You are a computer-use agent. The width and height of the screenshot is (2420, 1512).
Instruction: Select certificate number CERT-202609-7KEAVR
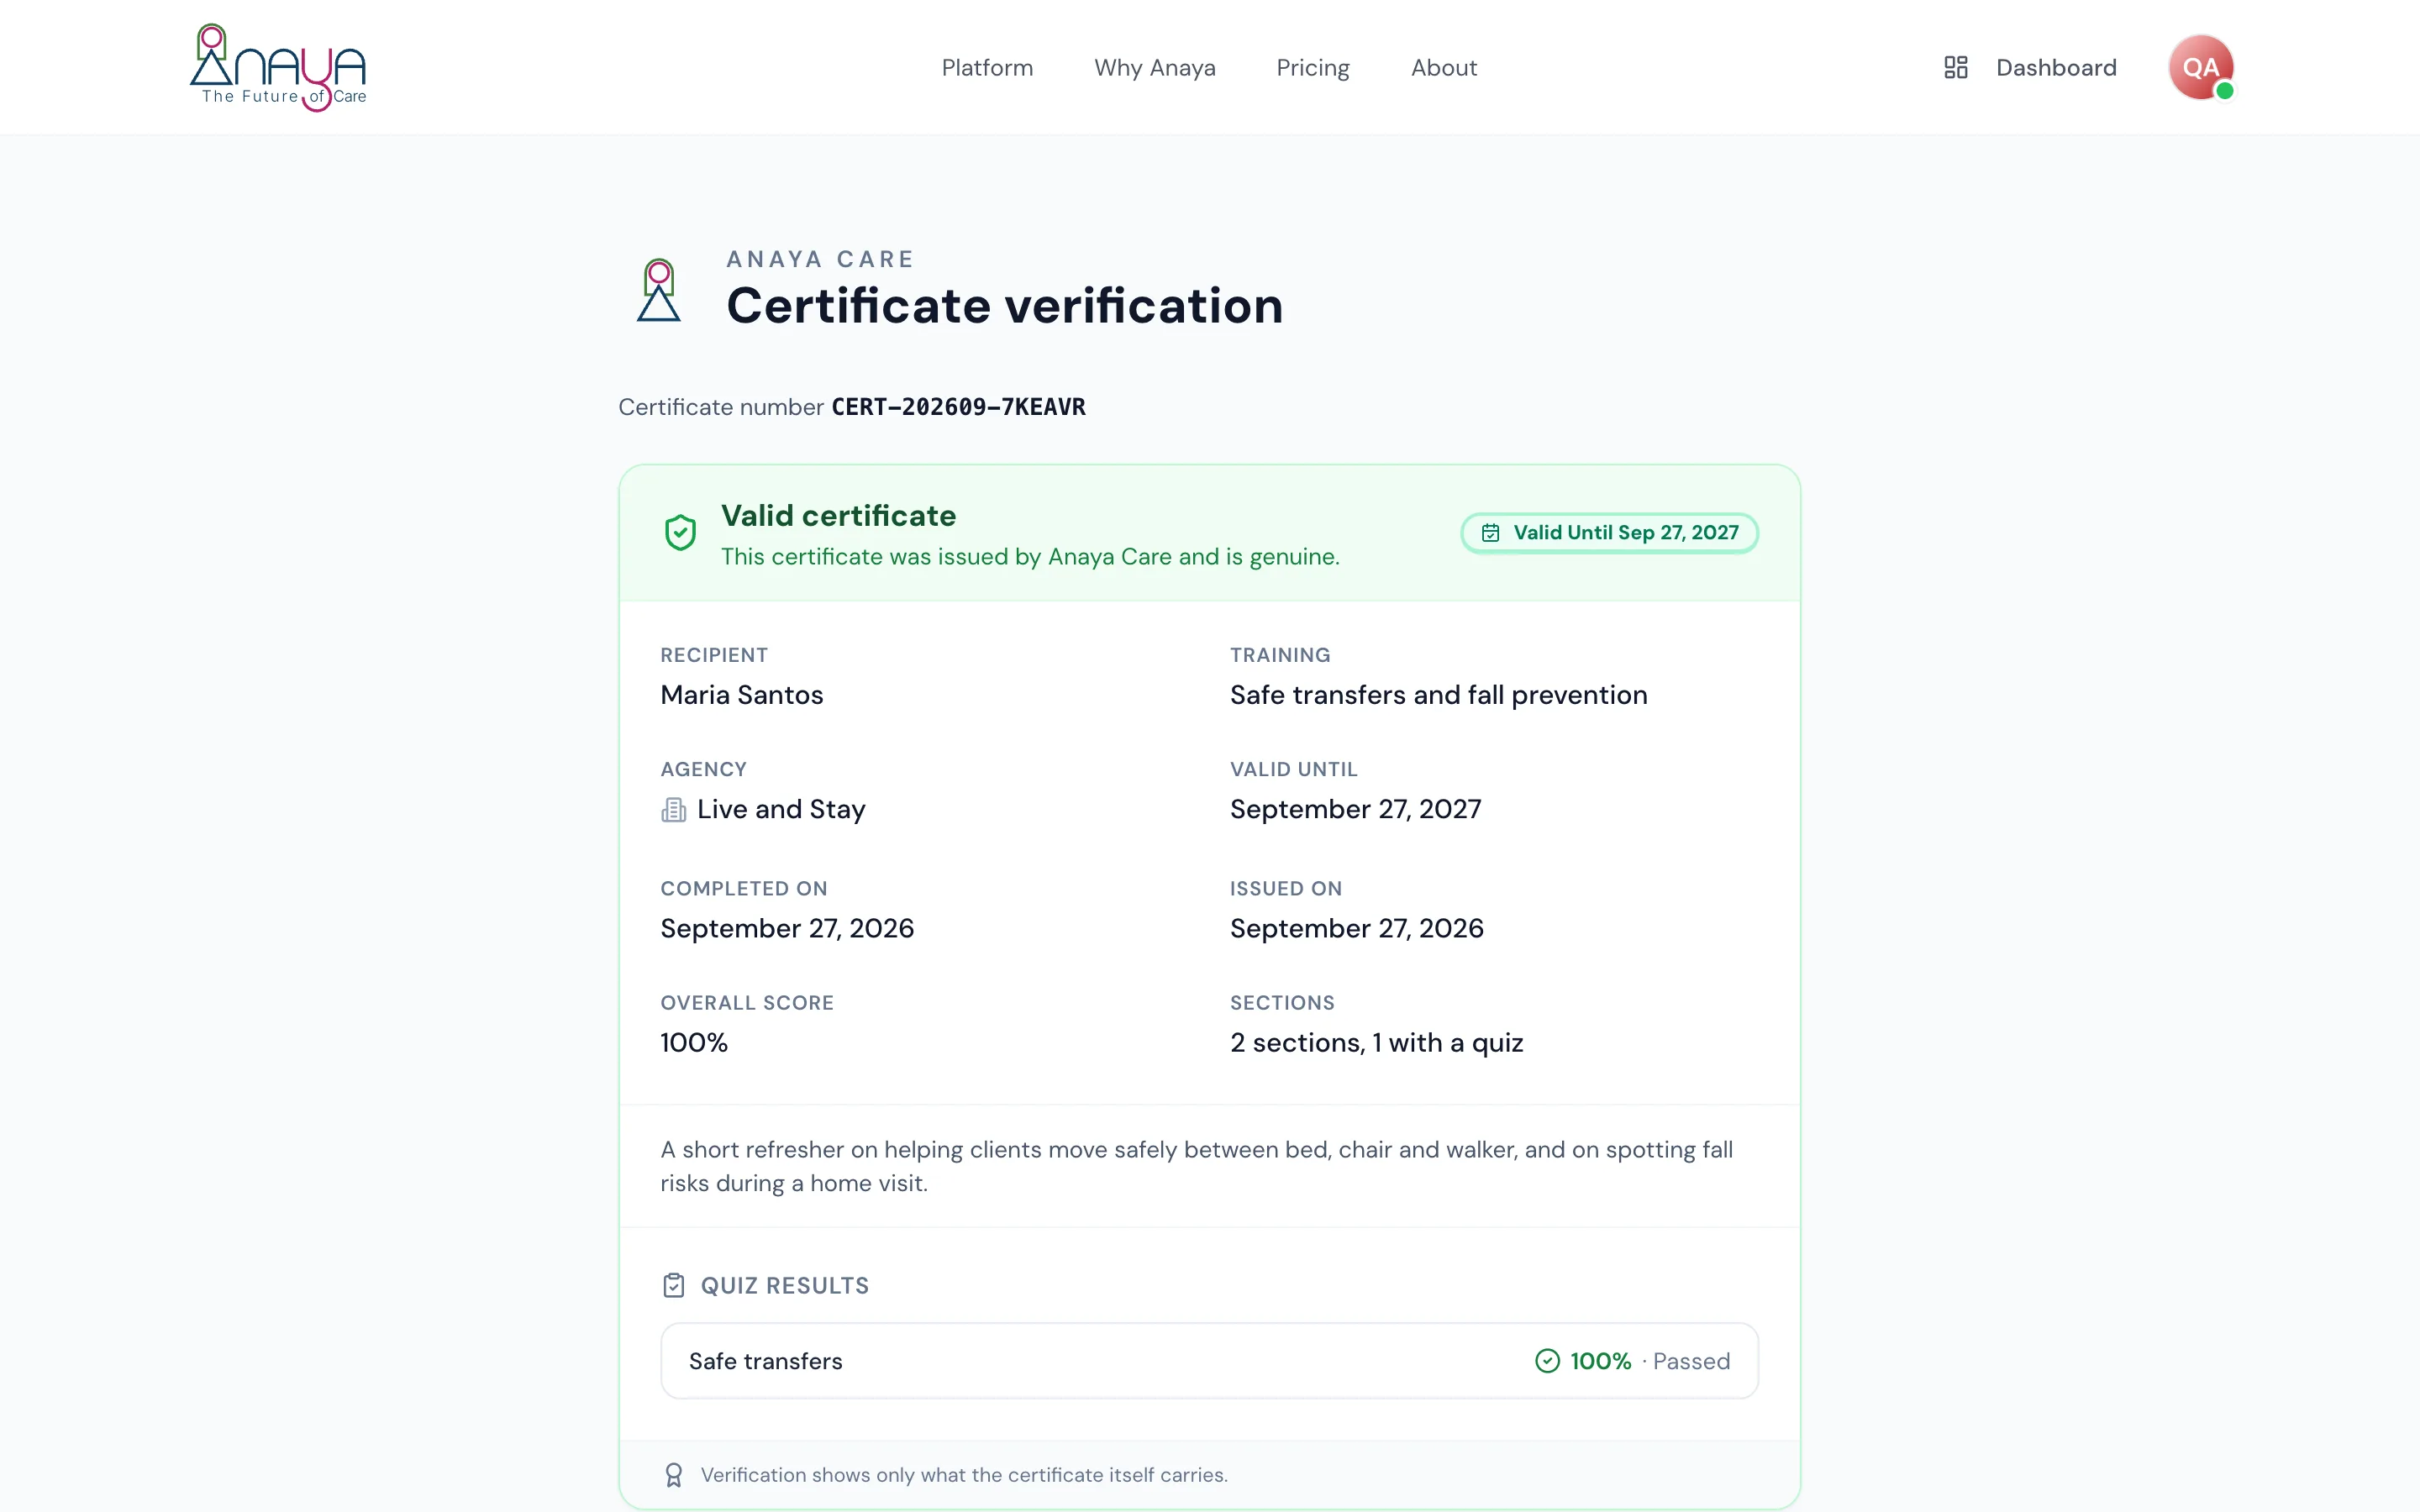coord(958,407)
